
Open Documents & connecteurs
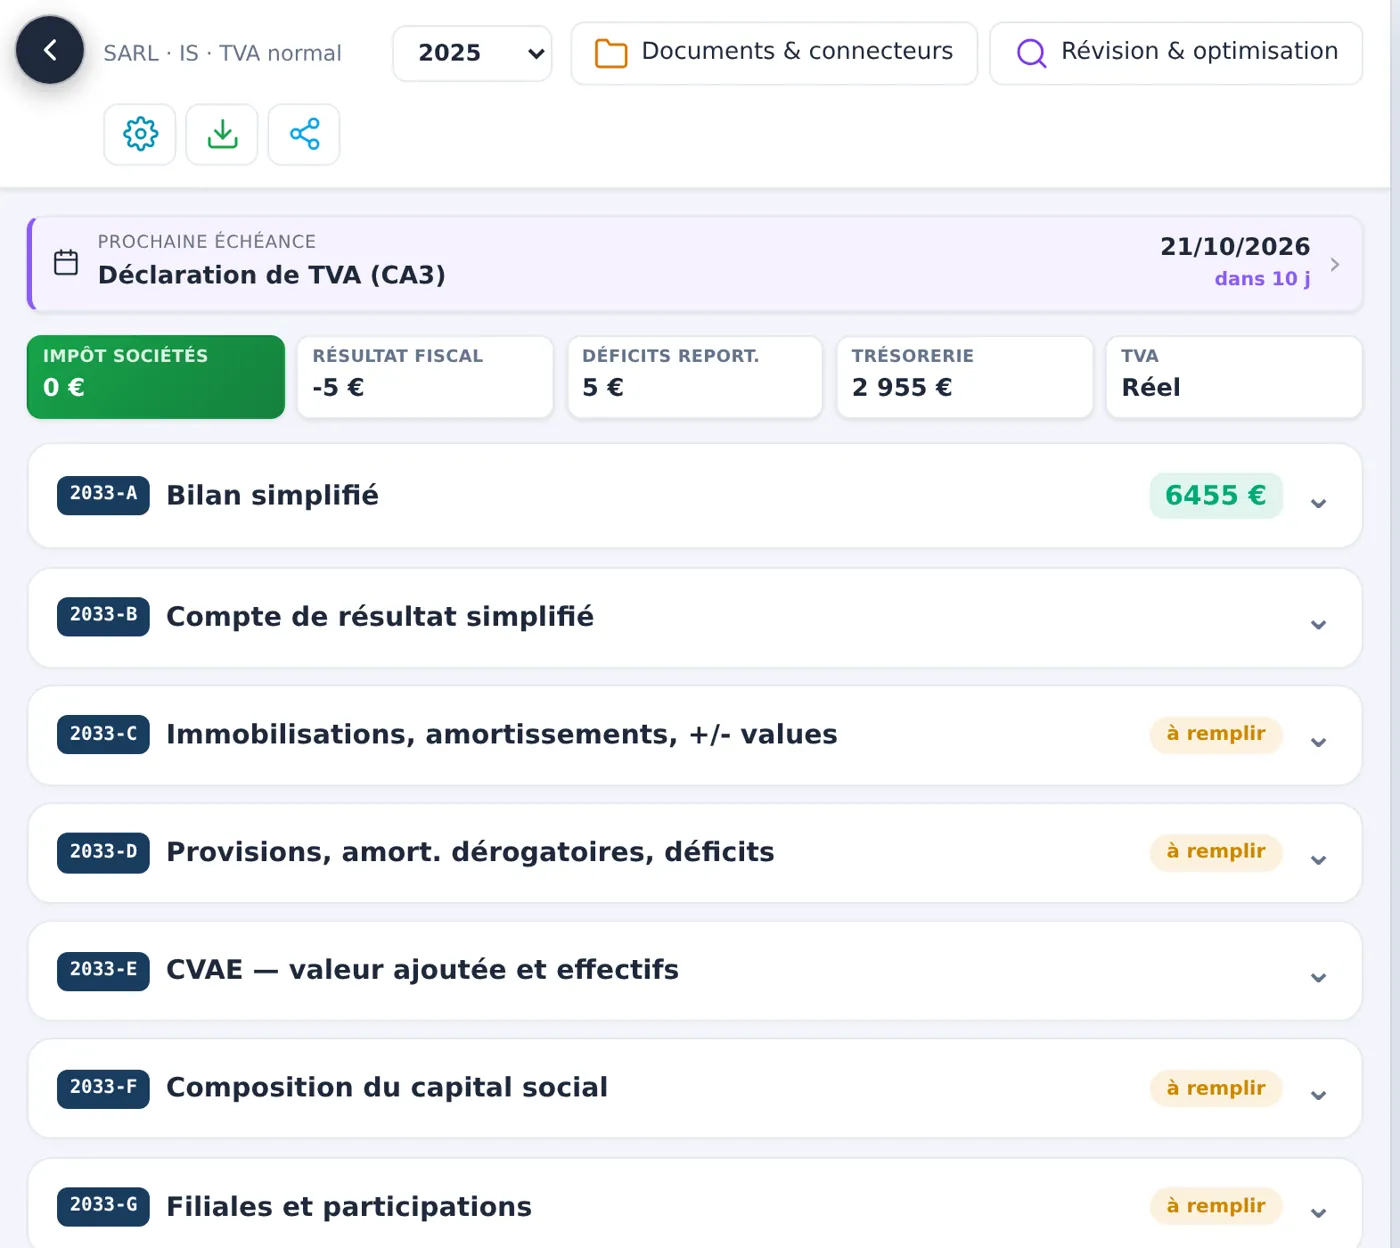774,53
